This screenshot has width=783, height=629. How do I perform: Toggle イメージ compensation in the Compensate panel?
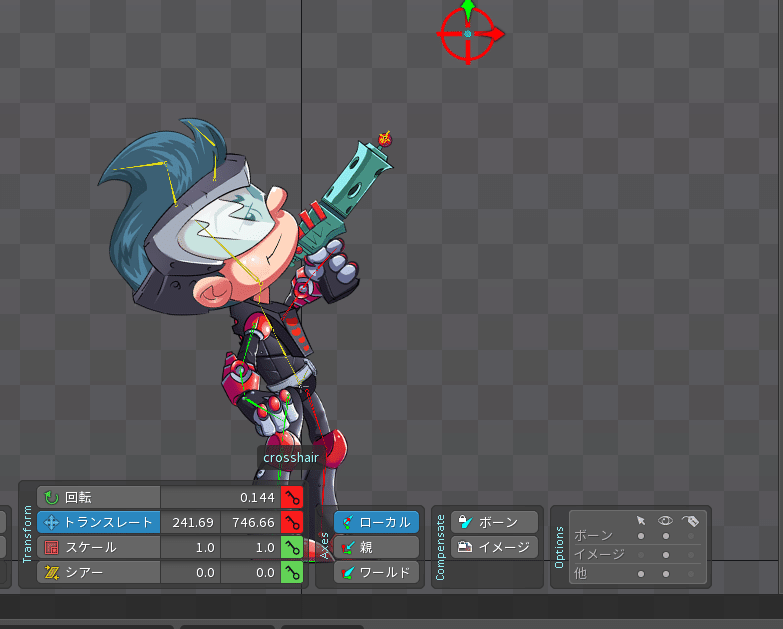494,547
